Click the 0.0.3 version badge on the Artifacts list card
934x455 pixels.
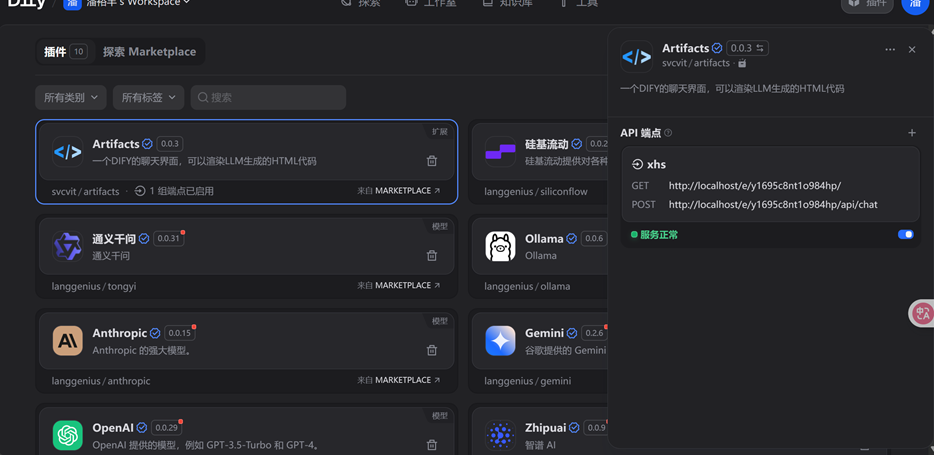pyautogui.click(x=170, y=144)
